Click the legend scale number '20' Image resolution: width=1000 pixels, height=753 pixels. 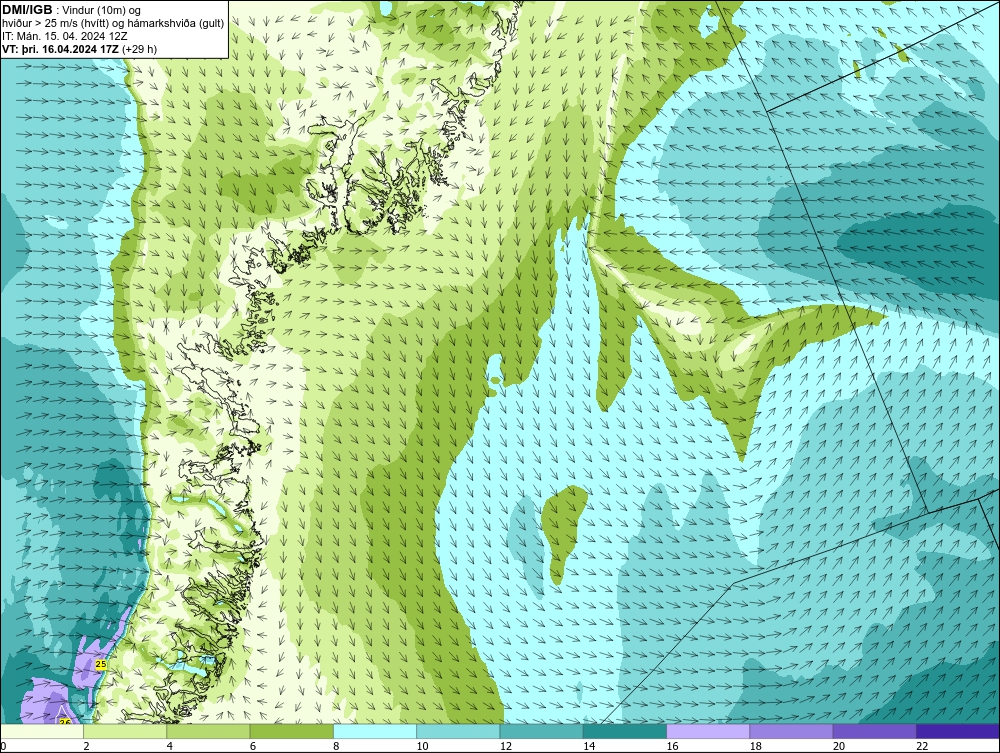click(x=838, y=747)
